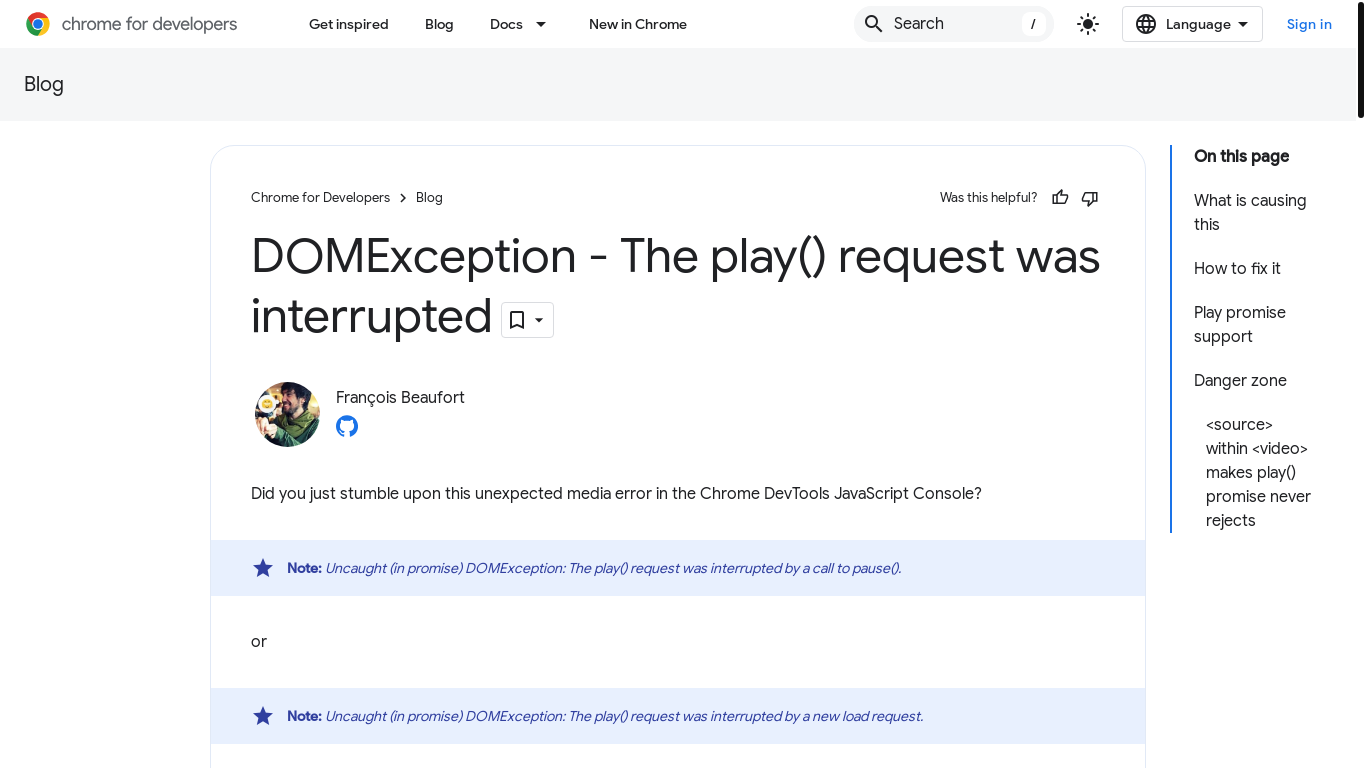The image size is (1366, 768).
Task: Go to Blog in top navigation
Action: 439,24
